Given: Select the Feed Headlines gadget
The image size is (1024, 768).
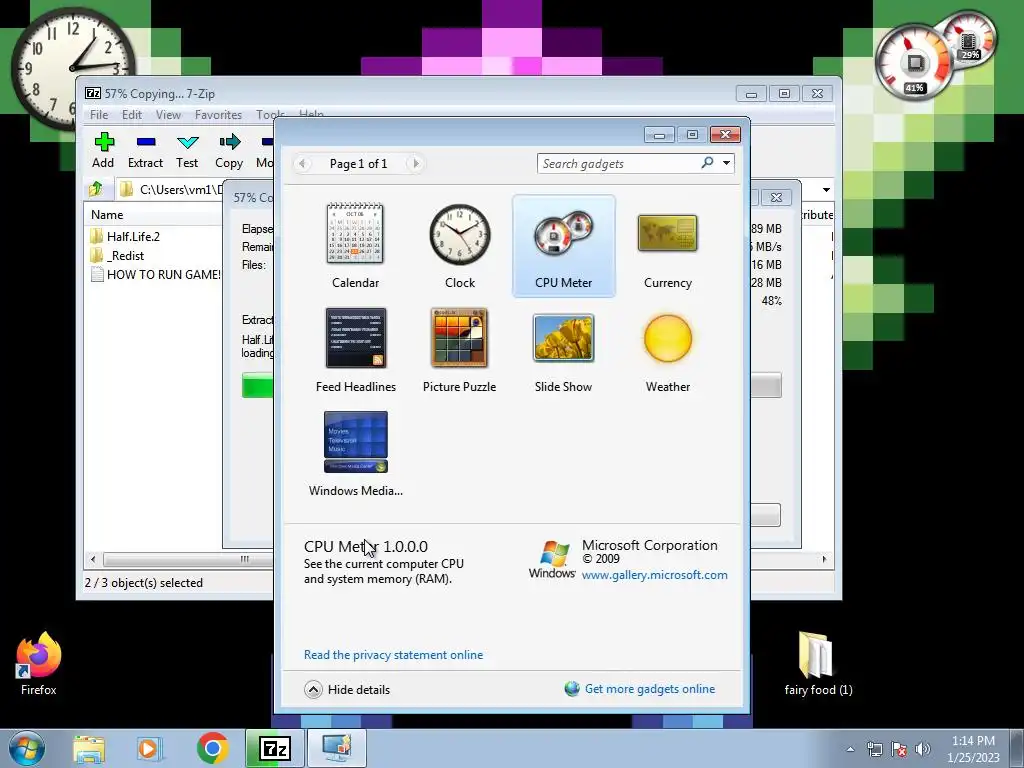Looking at the screenshot, I should [355, 349].
